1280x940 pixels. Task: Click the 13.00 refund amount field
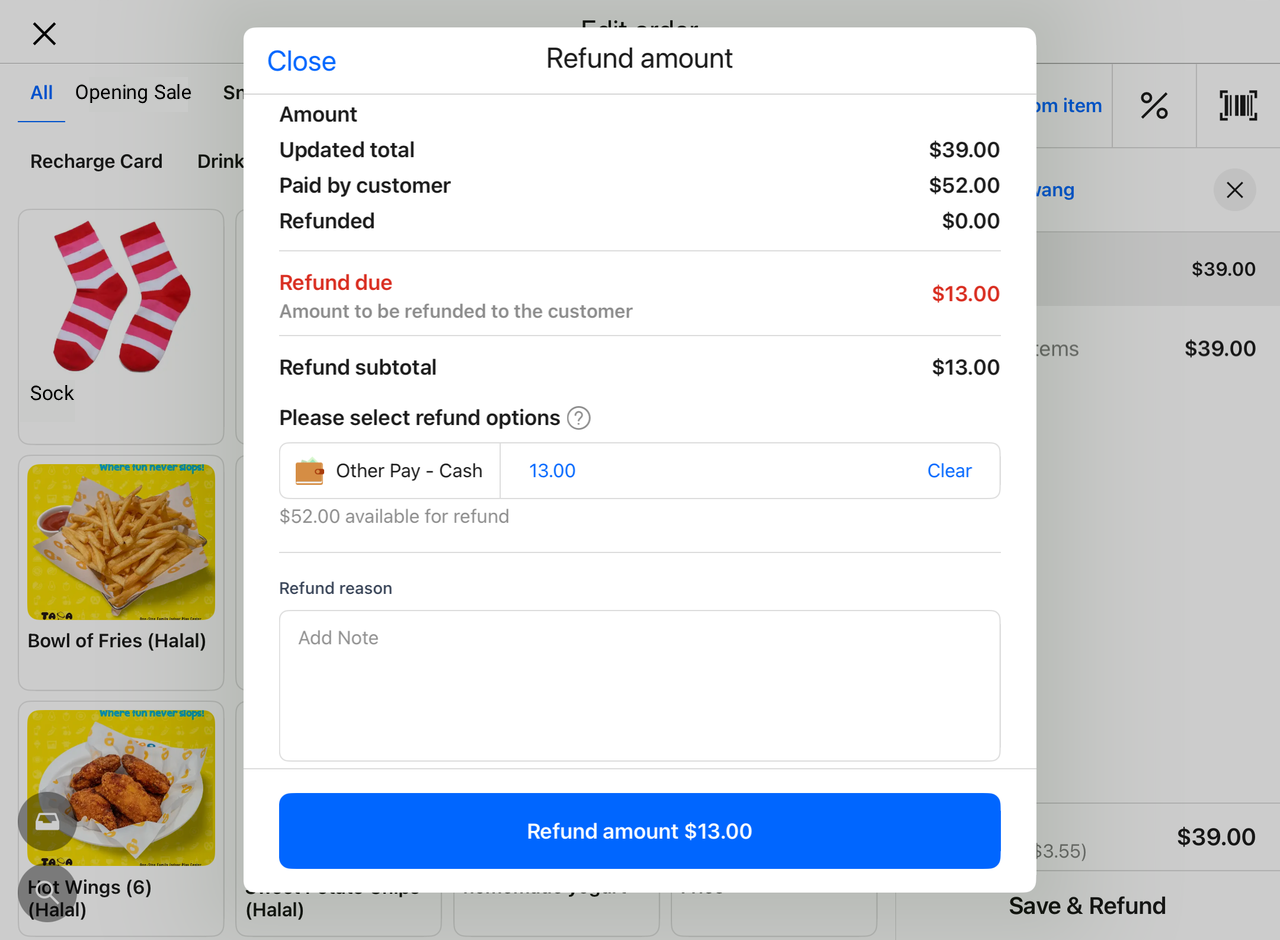click(x=700, y=471)
